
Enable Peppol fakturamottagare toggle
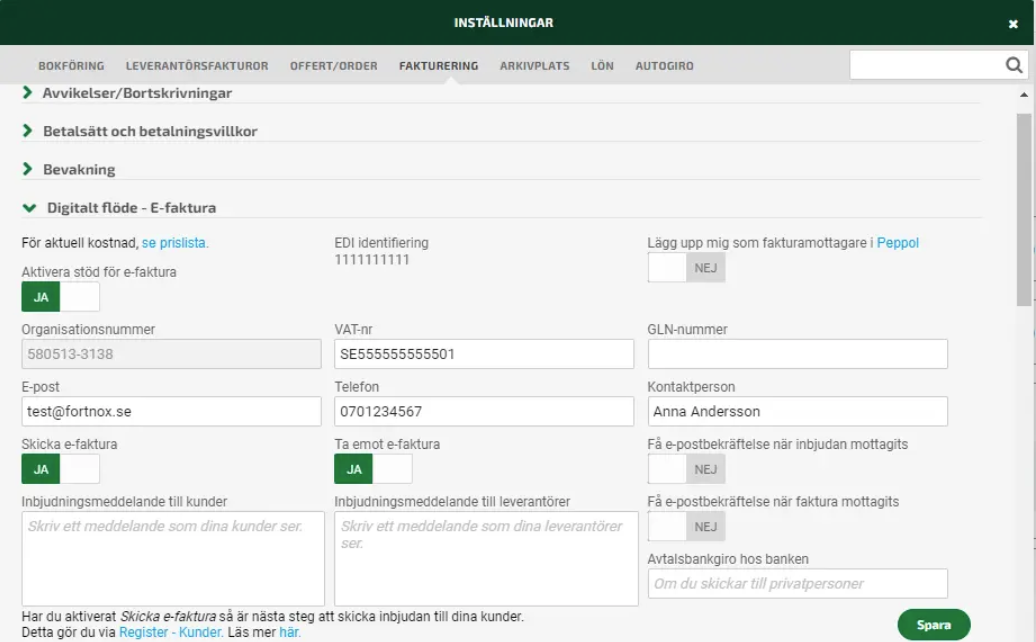[x=686, y=268]
